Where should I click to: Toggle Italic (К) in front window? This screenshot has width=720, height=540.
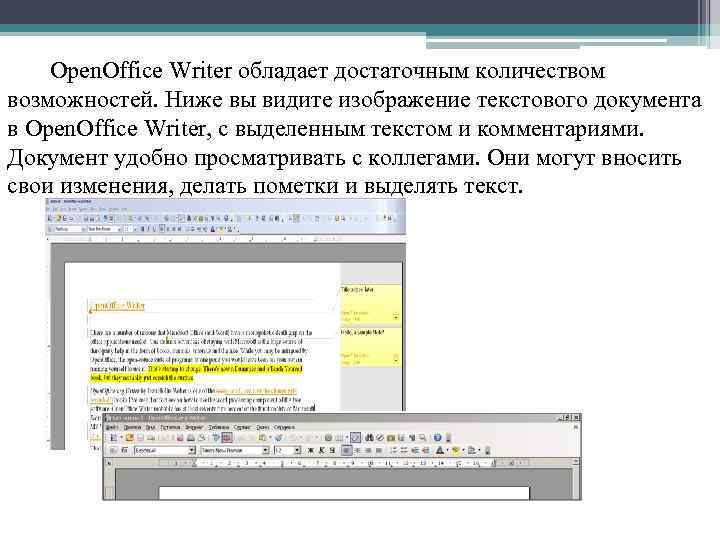[x=321, y=450]
